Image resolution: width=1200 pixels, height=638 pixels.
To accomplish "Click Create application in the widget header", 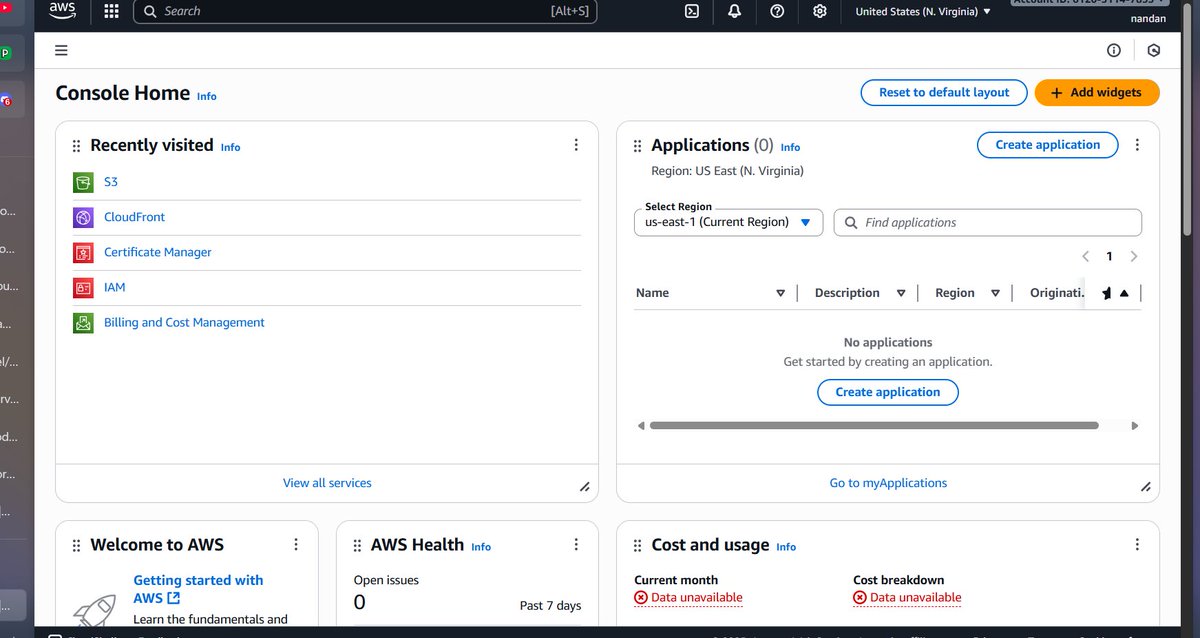I will coord(1047,145).
